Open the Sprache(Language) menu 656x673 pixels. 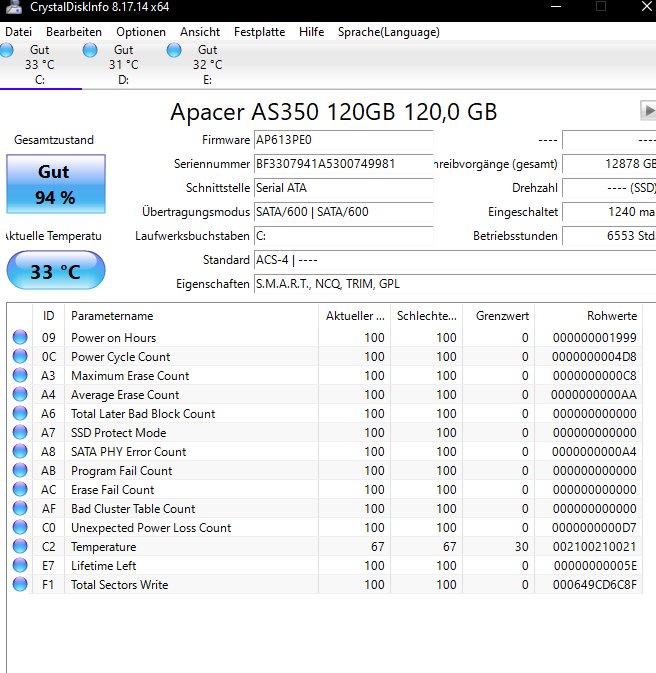click(x=389, y=32)
